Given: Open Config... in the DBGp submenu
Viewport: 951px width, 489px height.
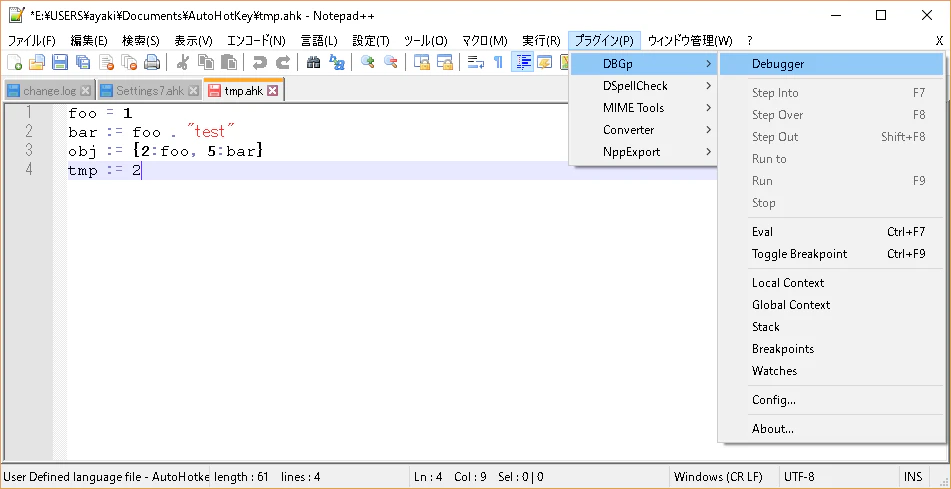Looking at the screenshot, I should coord(832,399).
